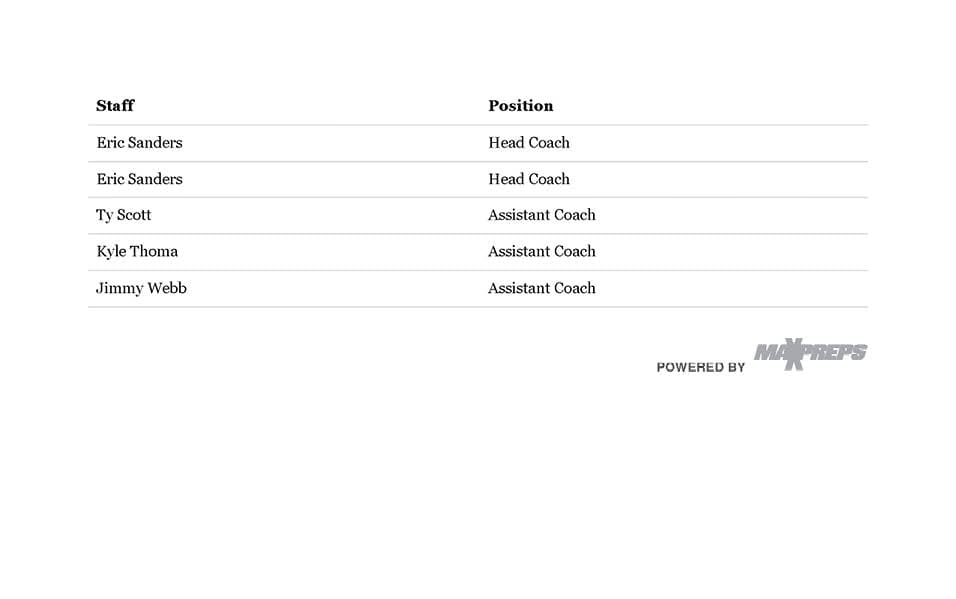
Task: Click the second Eric Sanders name
Action: tap(139, 179)
